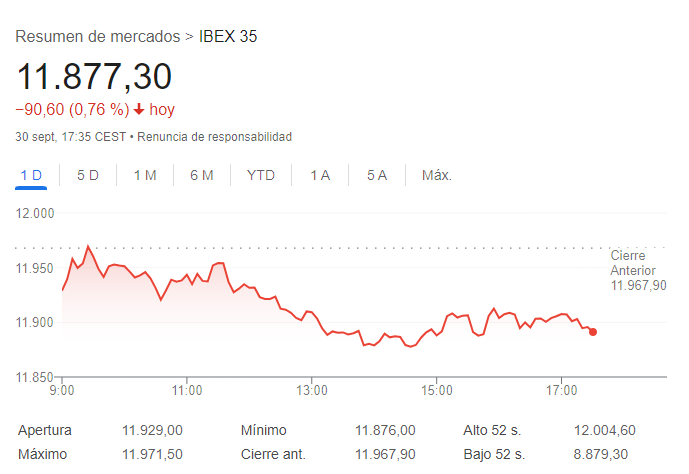Viewport: 689px width, 474px height.
Task: Click the red endpoint dot on chart
Action: pos(593,332)
